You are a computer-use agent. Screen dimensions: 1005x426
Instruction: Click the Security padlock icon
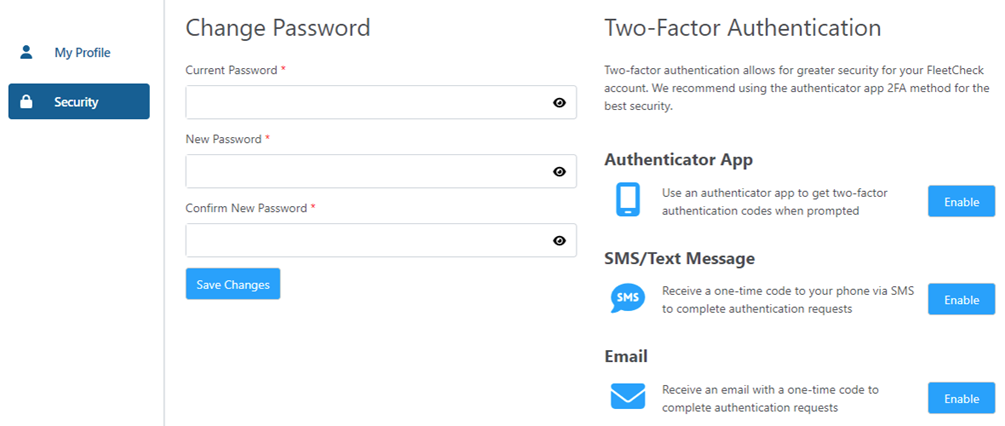pos(27,102)
